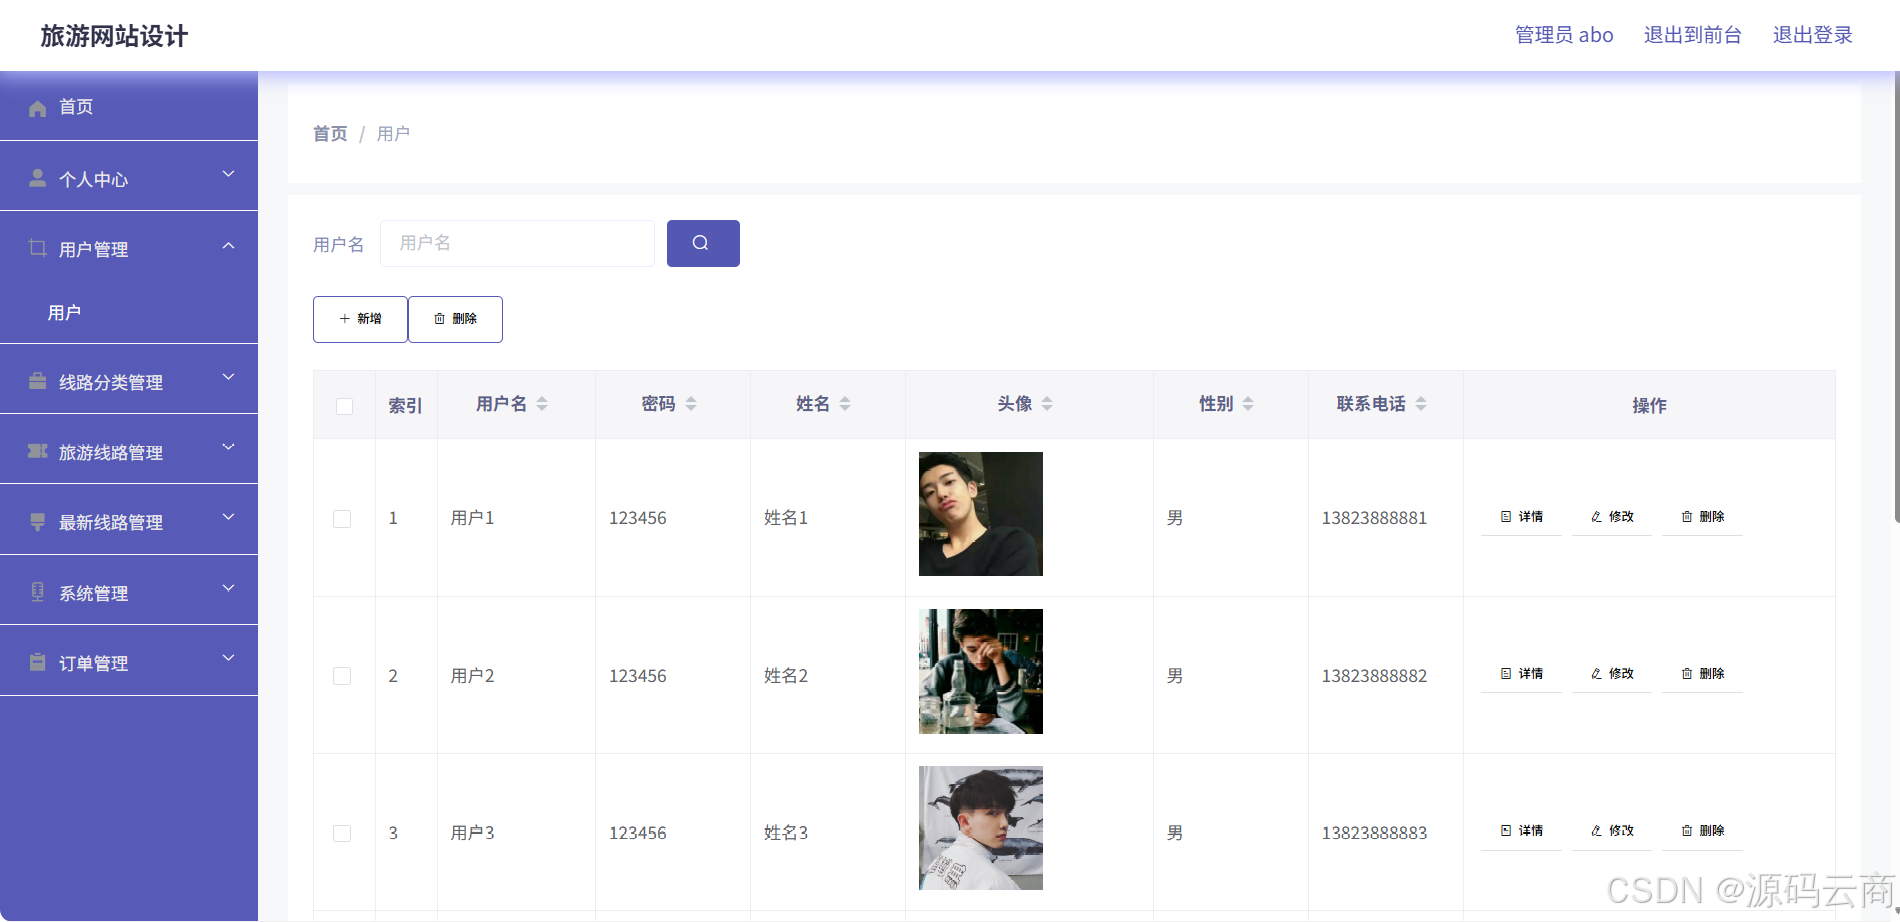Sort the 用户名 column using its arrows

[x=542, y=404]
